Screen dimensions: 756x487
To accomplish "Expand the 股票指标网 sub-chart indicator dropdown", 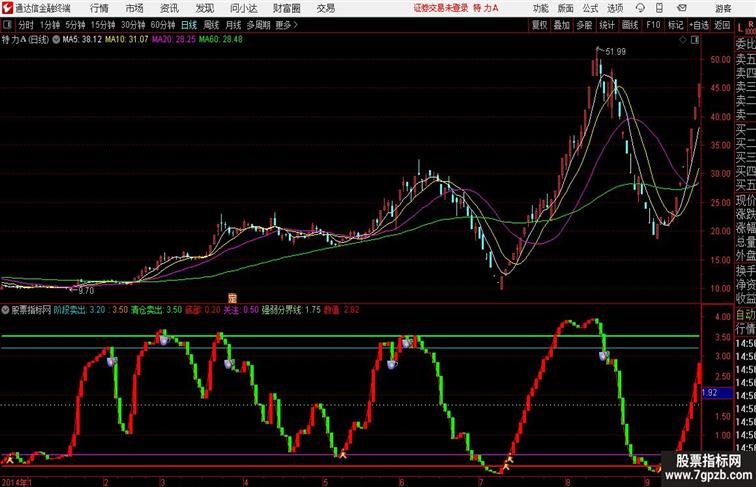I will (x=5, y=310).
